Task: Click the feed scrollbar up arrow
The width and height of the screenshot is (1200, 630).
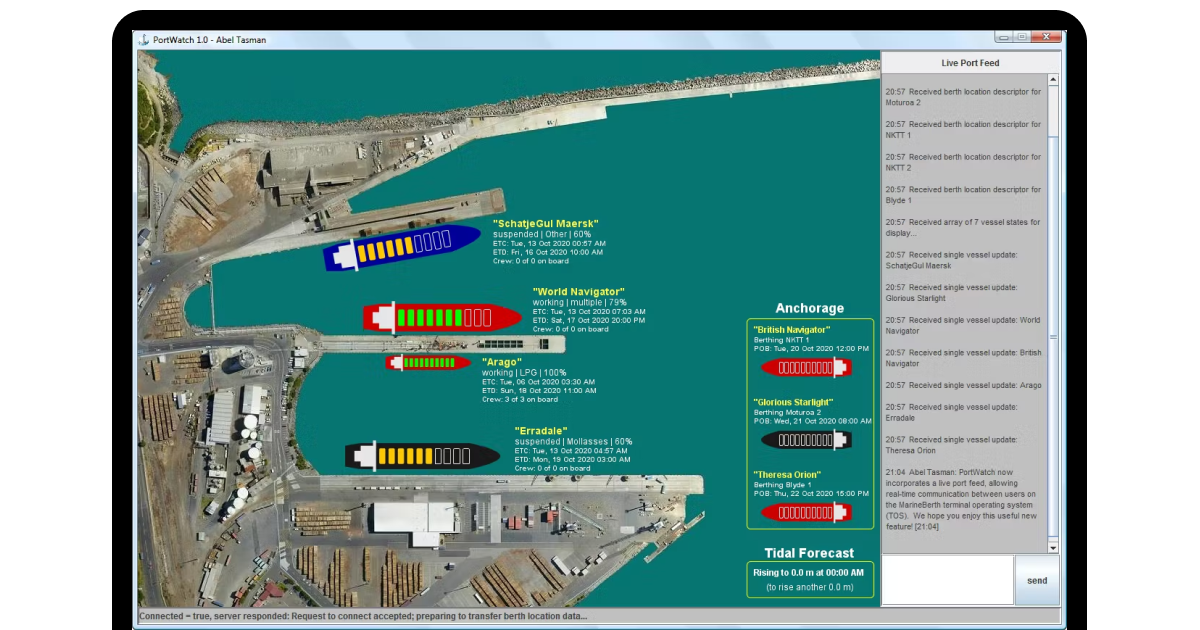Action: 1053,81
